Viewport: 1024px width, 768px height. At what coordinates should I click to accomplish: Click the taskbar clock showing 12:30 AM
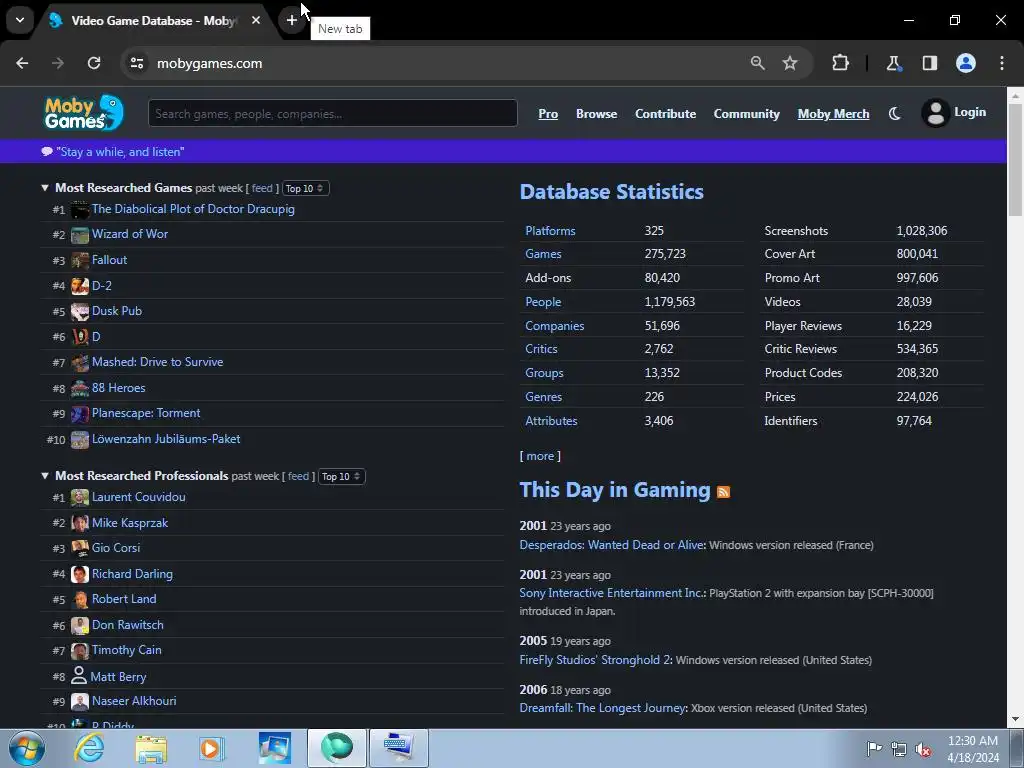(973, 748)
